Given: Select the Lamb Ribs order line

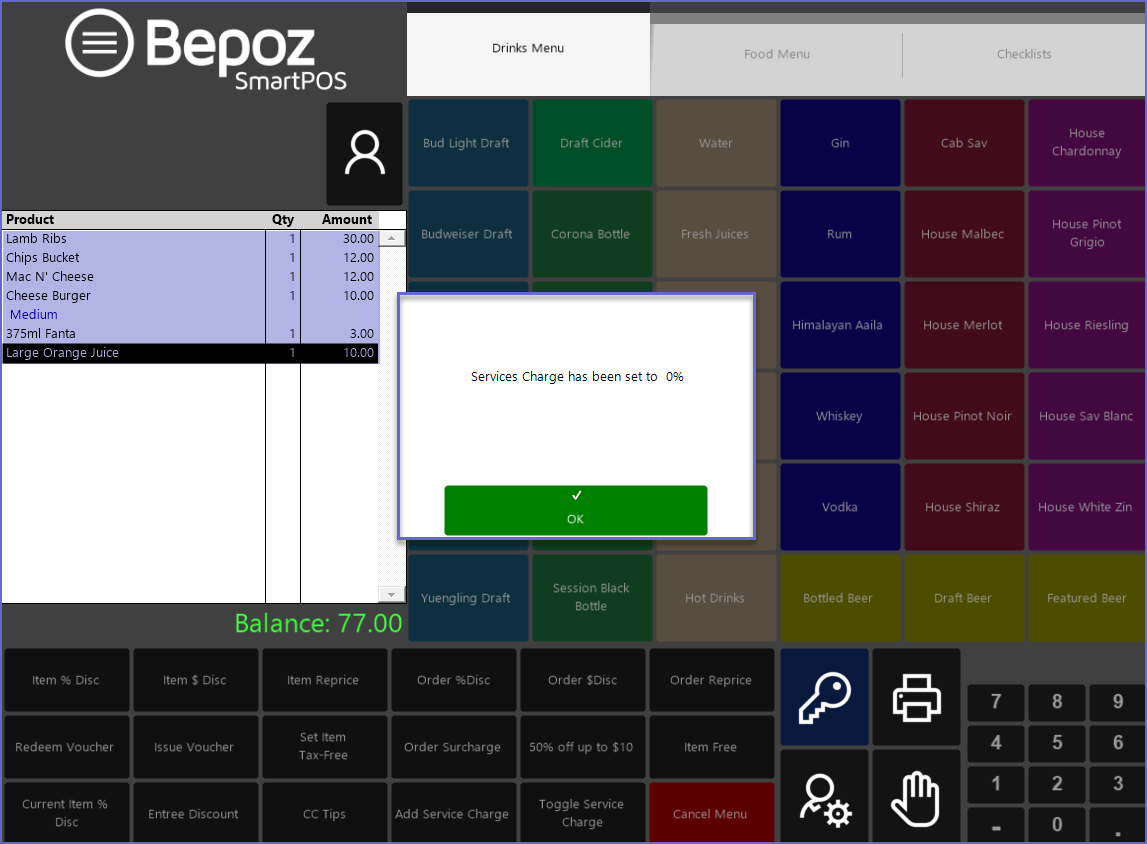Looking at the screenshot, I should (x=135, y=239).
